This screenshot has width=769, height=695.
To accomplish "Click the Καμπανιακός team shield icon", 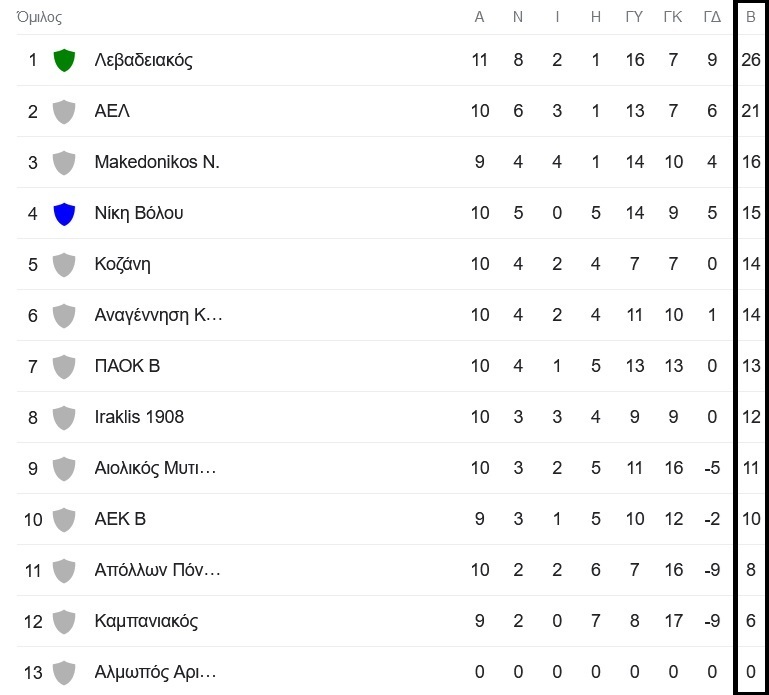I will 64,622.
